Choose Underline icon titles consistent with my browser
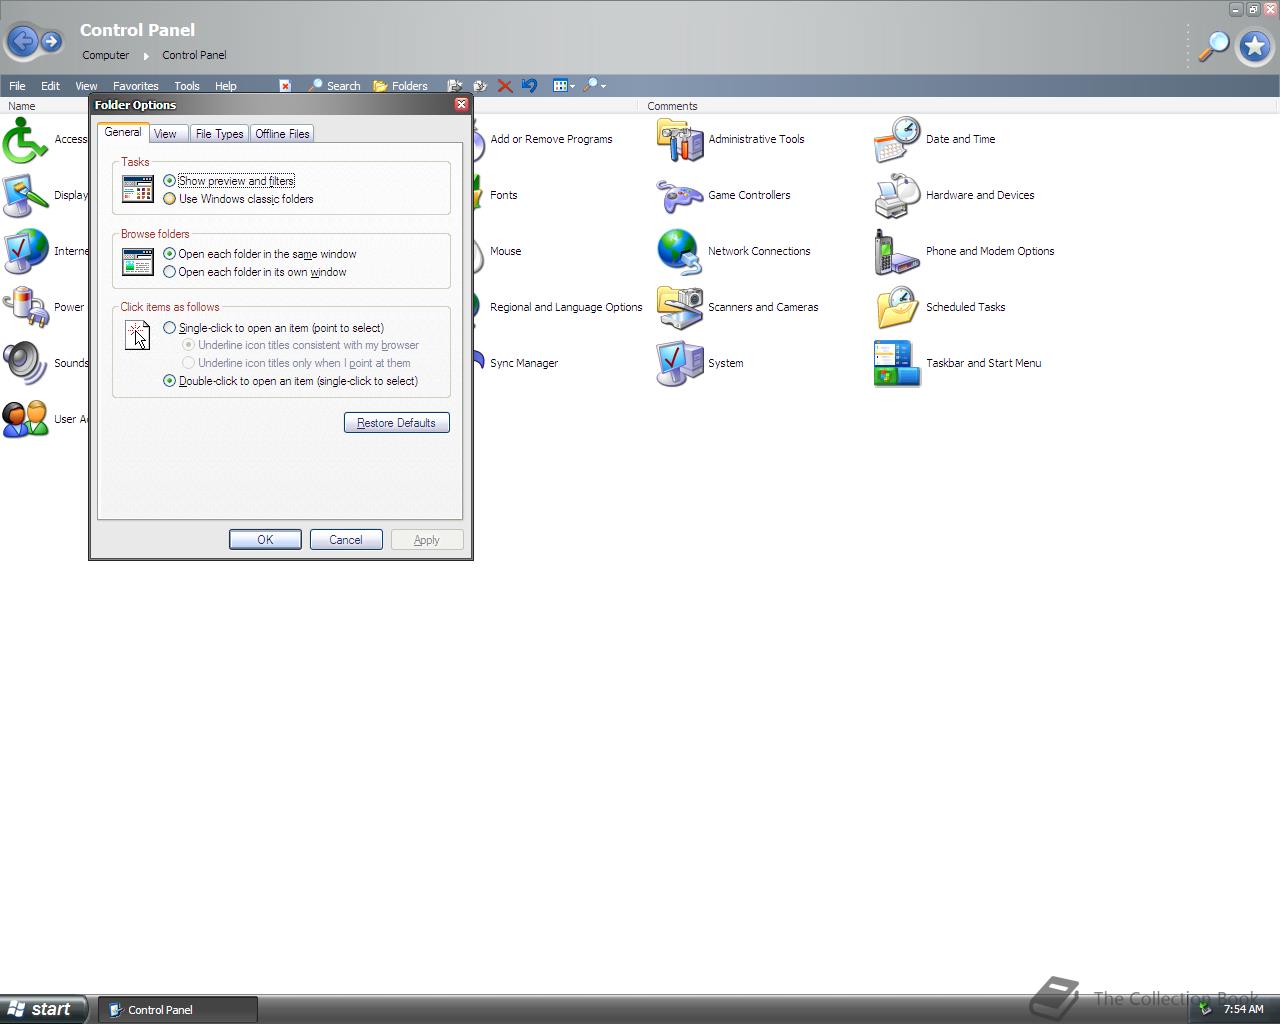Viewport: 1280px width, 1024px height. (300, 345)
